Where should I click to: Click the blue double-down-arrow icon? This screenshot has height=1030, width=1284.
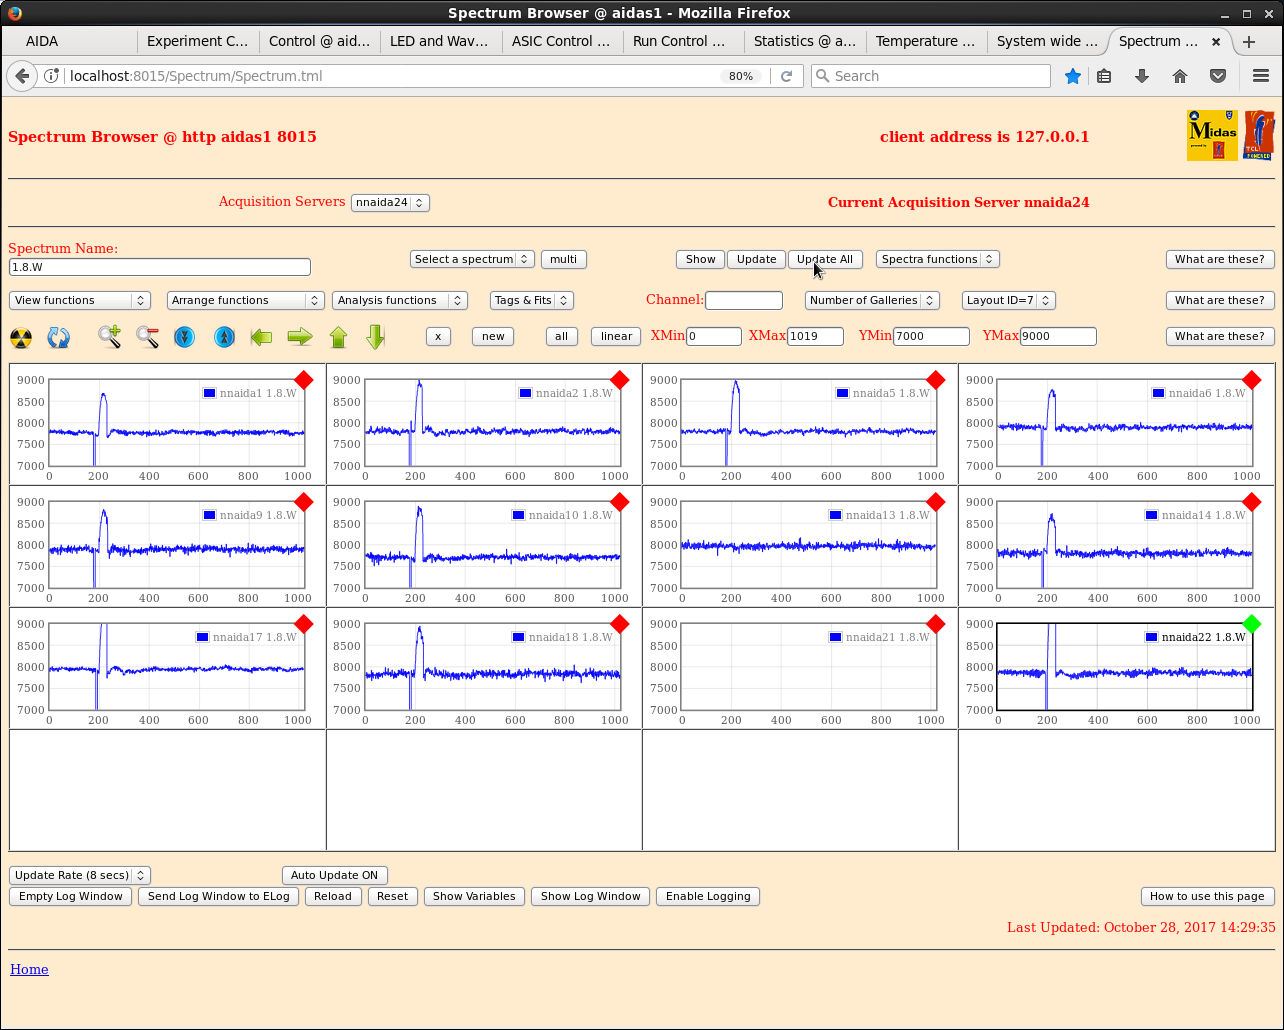pyautogui.click(x=185, y=337)
